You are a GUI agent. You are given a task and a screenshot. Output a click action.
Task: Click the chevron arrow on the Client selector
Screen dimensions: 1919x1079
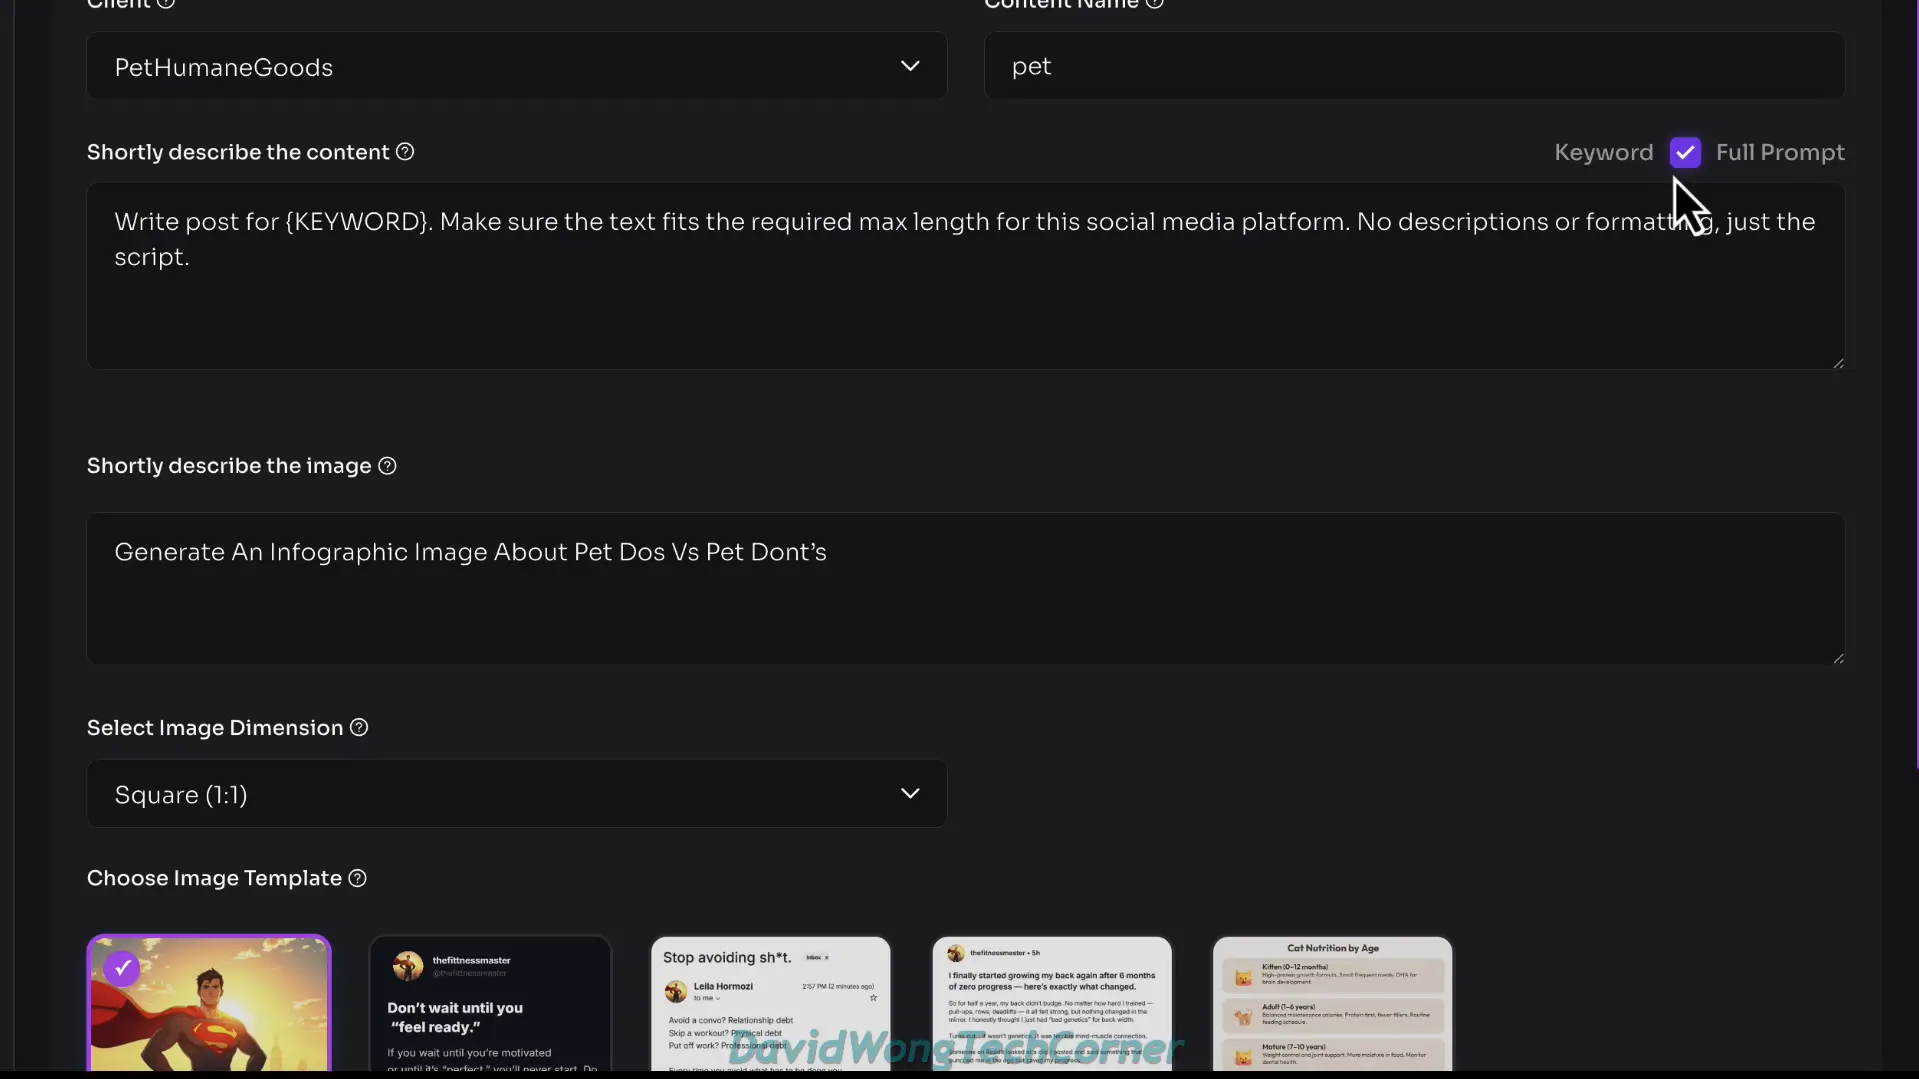pyautogui.click(x=909, y=66)
